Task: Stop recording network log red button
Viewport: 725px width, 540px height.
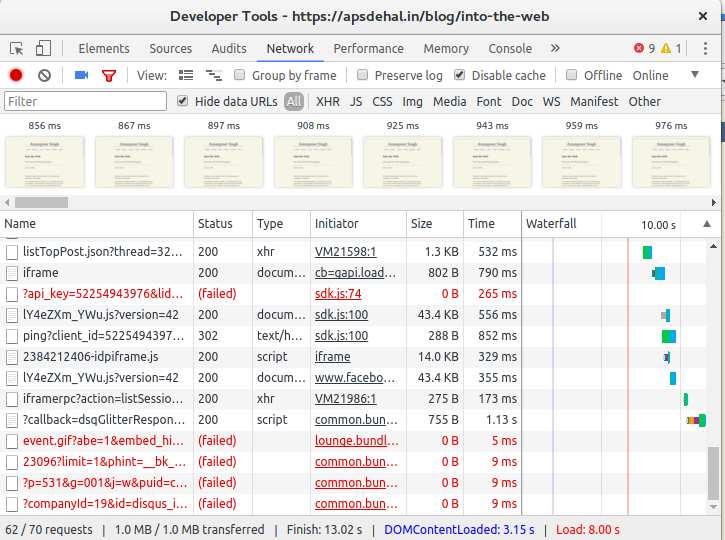Action: [16, 75]
